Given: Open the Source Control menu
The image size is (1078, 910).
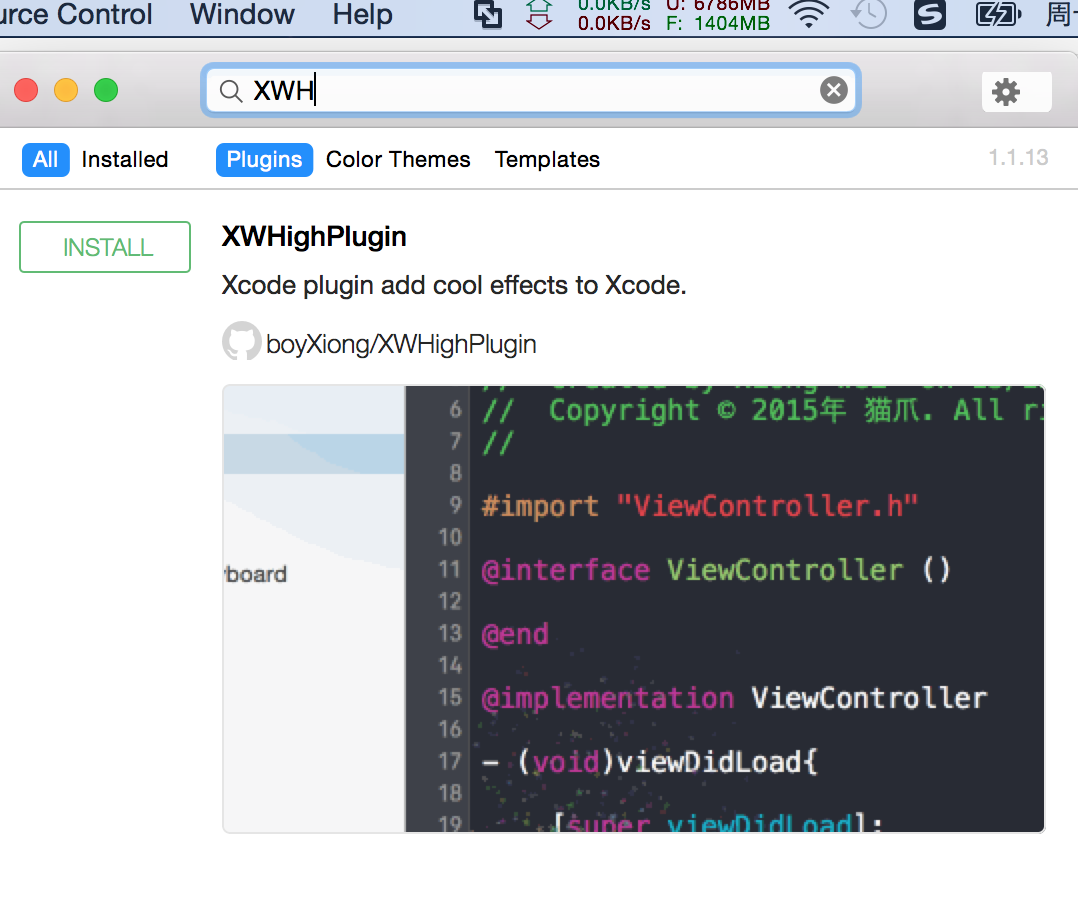Looking at the screenshot, I should pyautogui.click(x=76, y=14).
